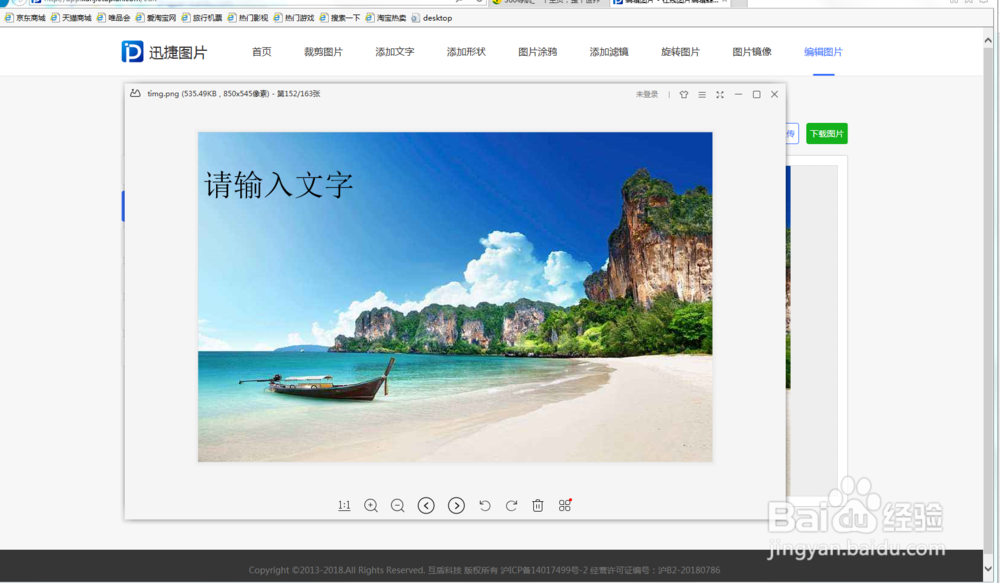The image size is (1000, 583).
Task: Rotate image counterclockwise icon
Action: click(x=485, y=505)
